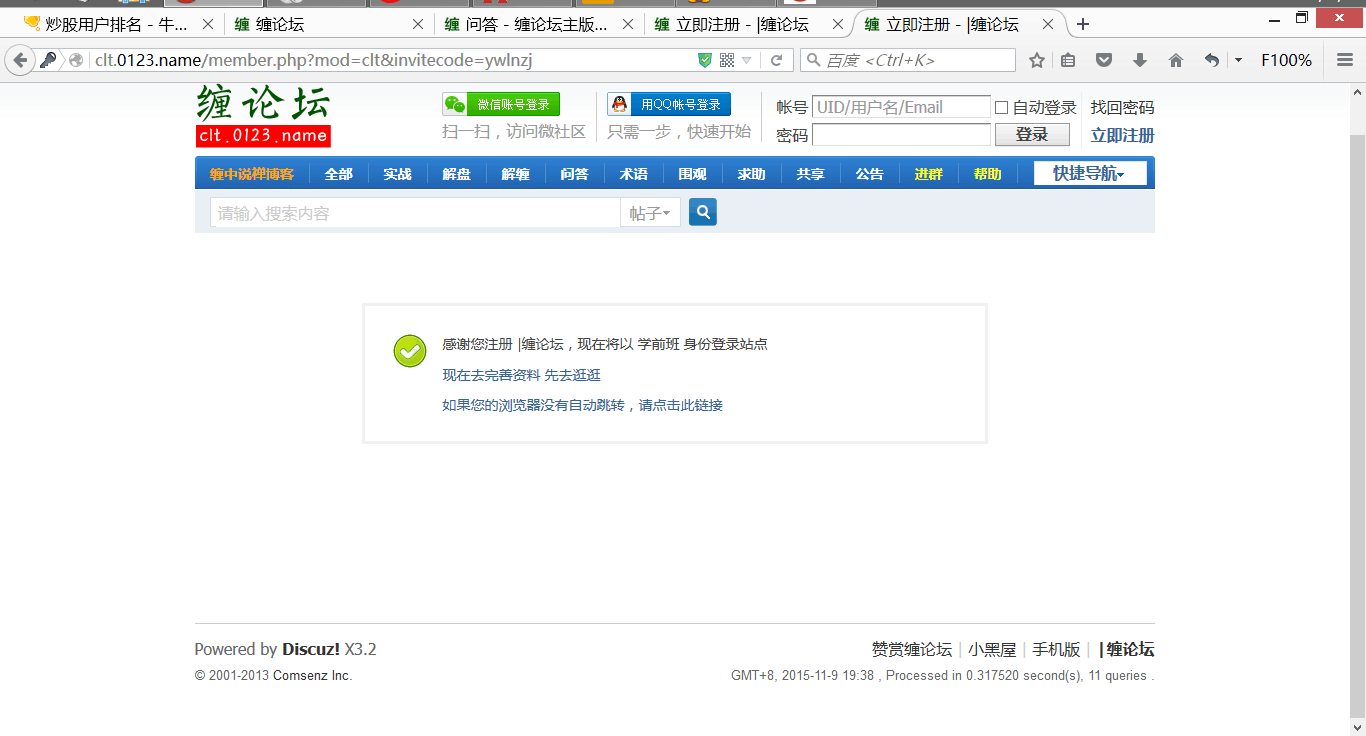Open the 帖子 search type dropdown
The width and height of the screenshot is (1366, 736).
pyautogui.click(x=650, y=213)
